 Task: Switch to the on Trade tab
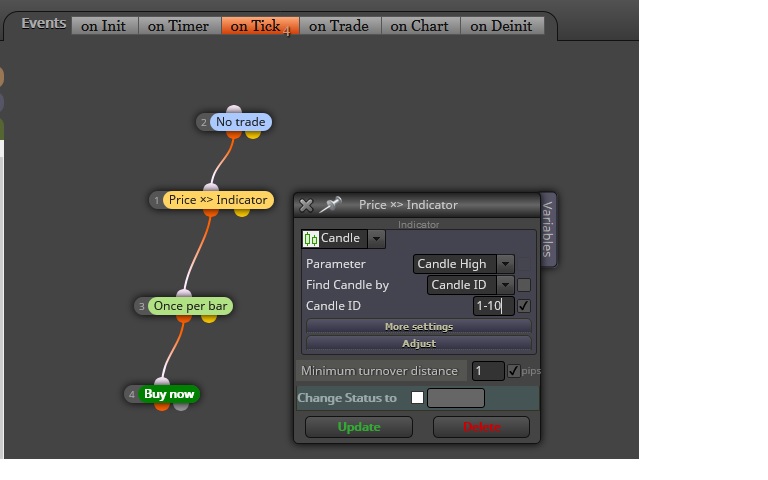(339, 26)
